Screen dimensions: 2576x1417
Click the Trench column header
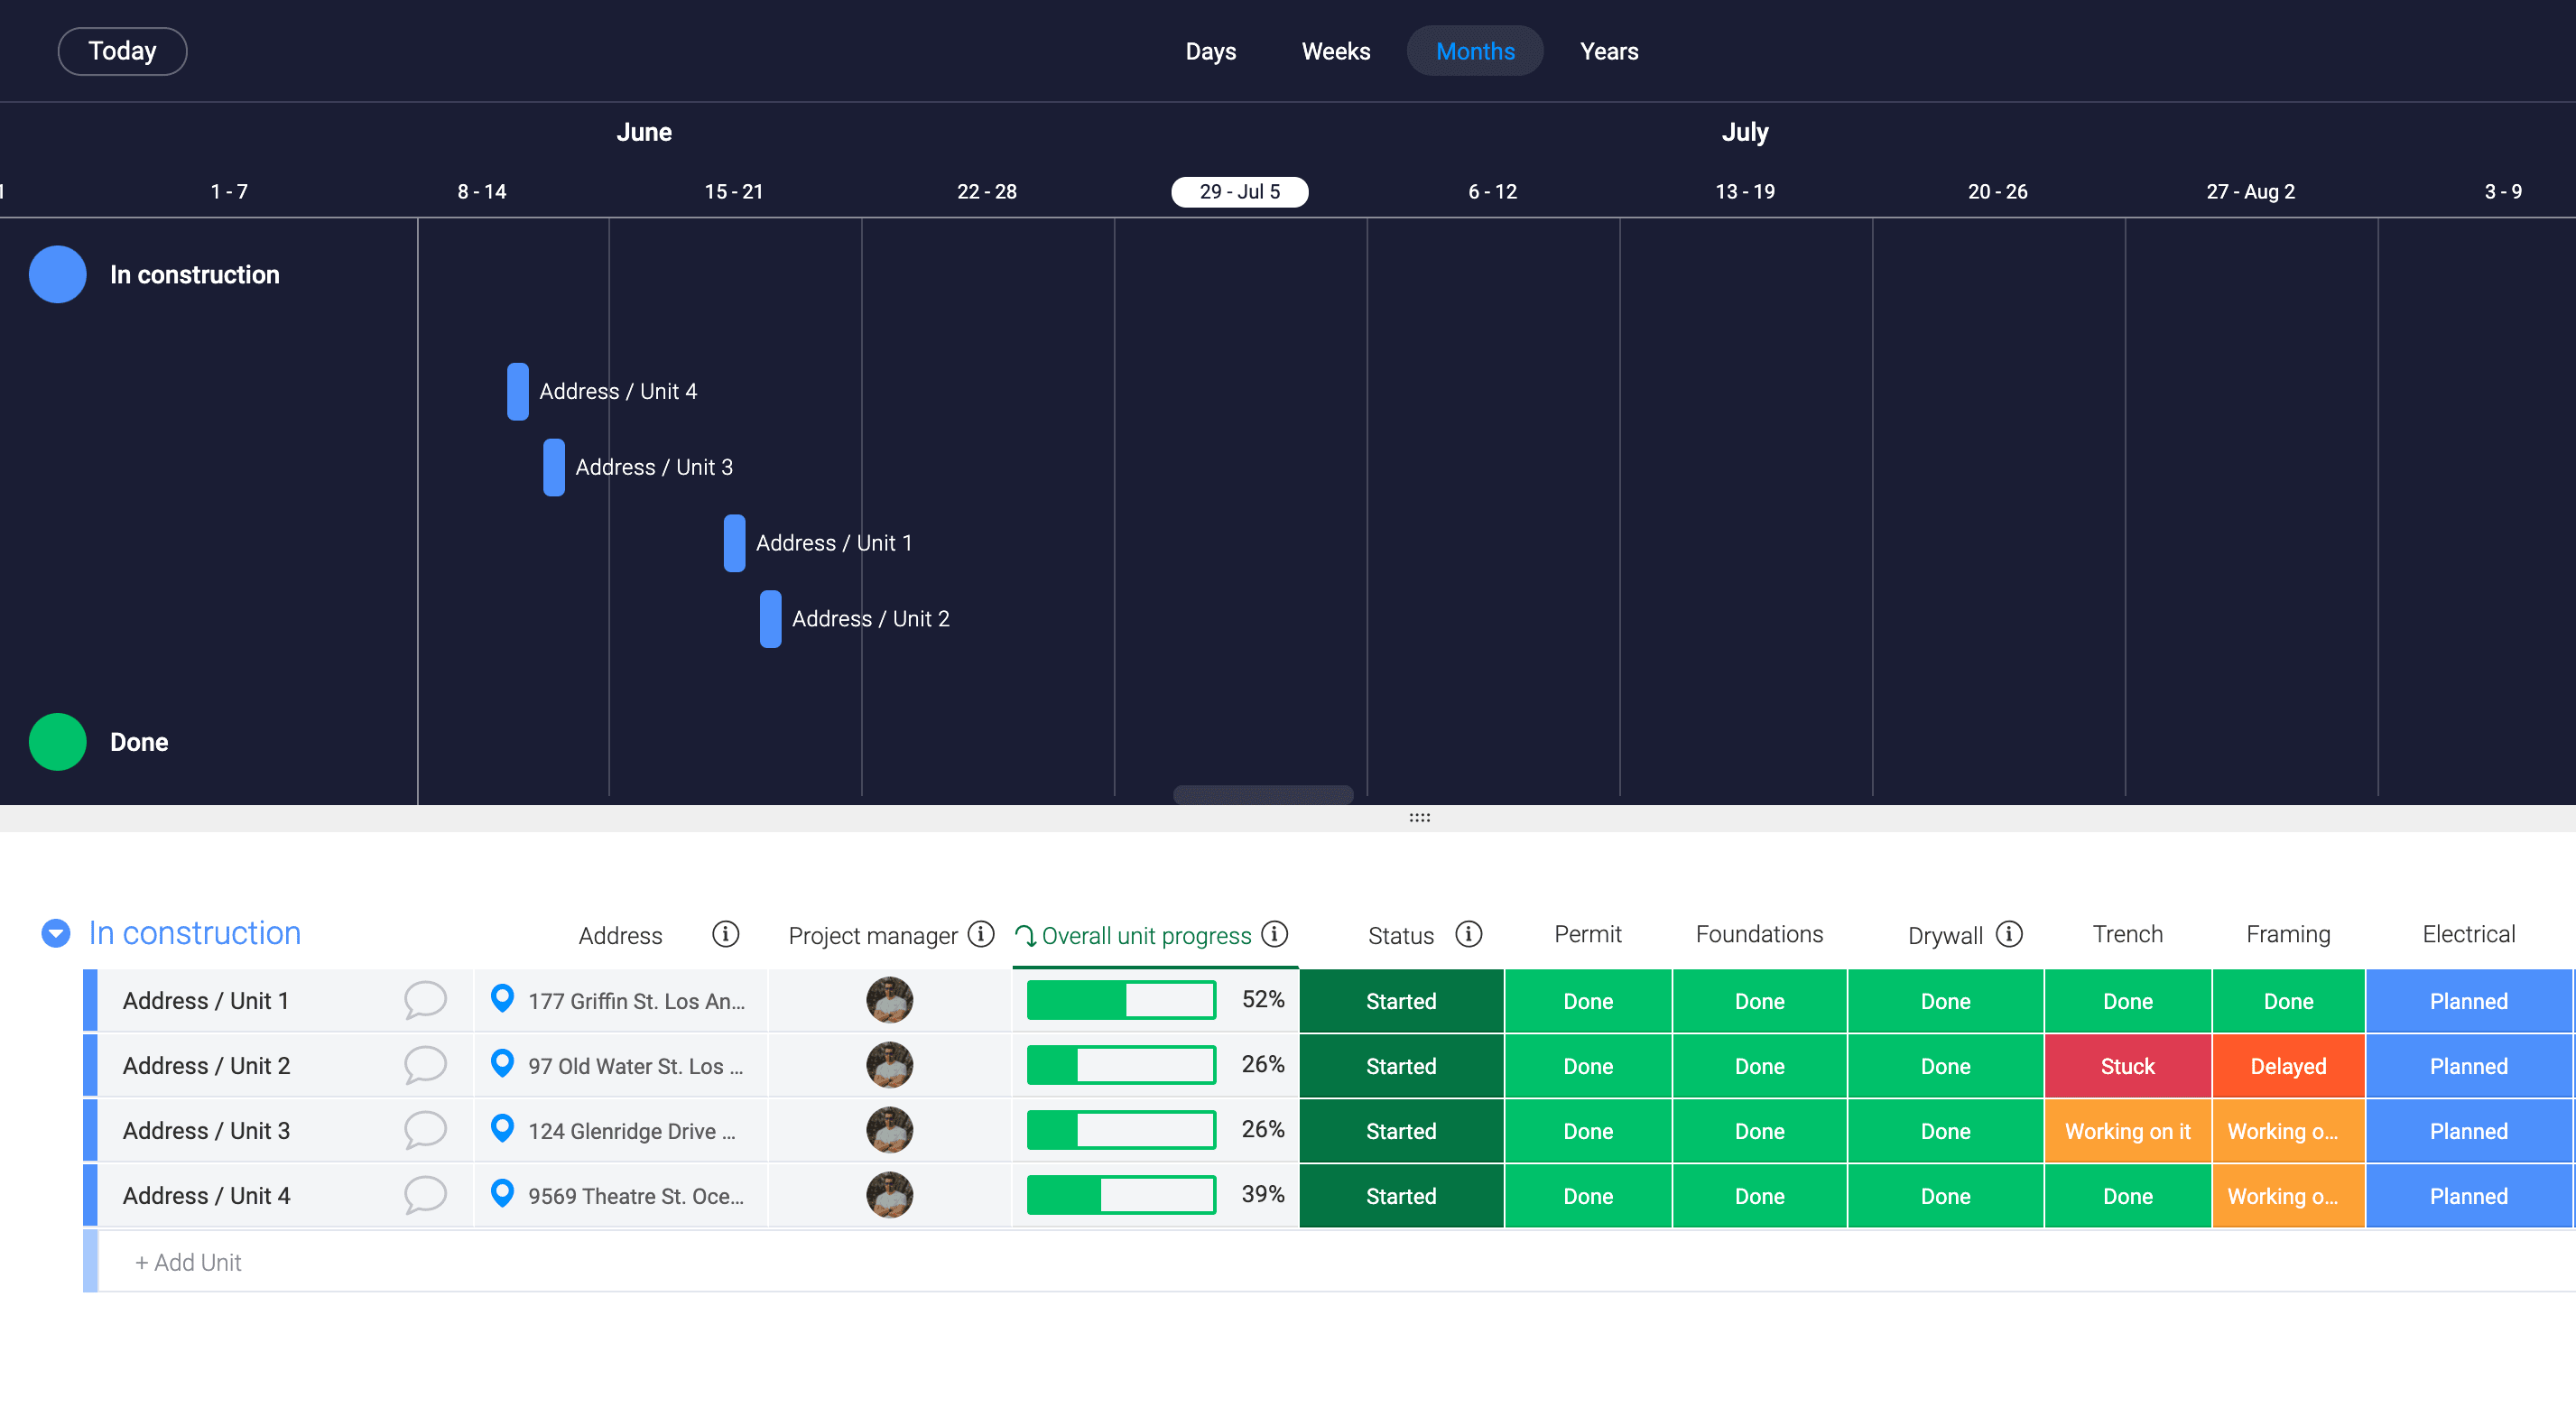point(2127,934)
